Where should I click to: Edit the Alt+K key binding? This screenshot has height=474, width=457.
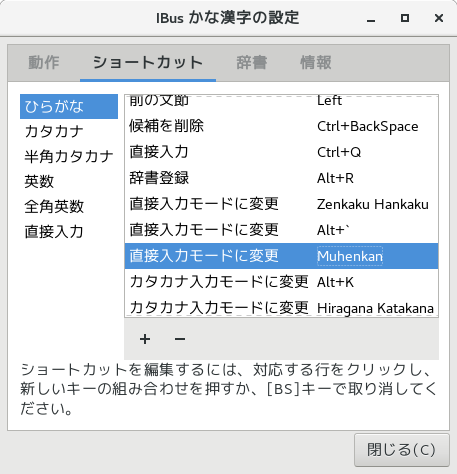335,282
